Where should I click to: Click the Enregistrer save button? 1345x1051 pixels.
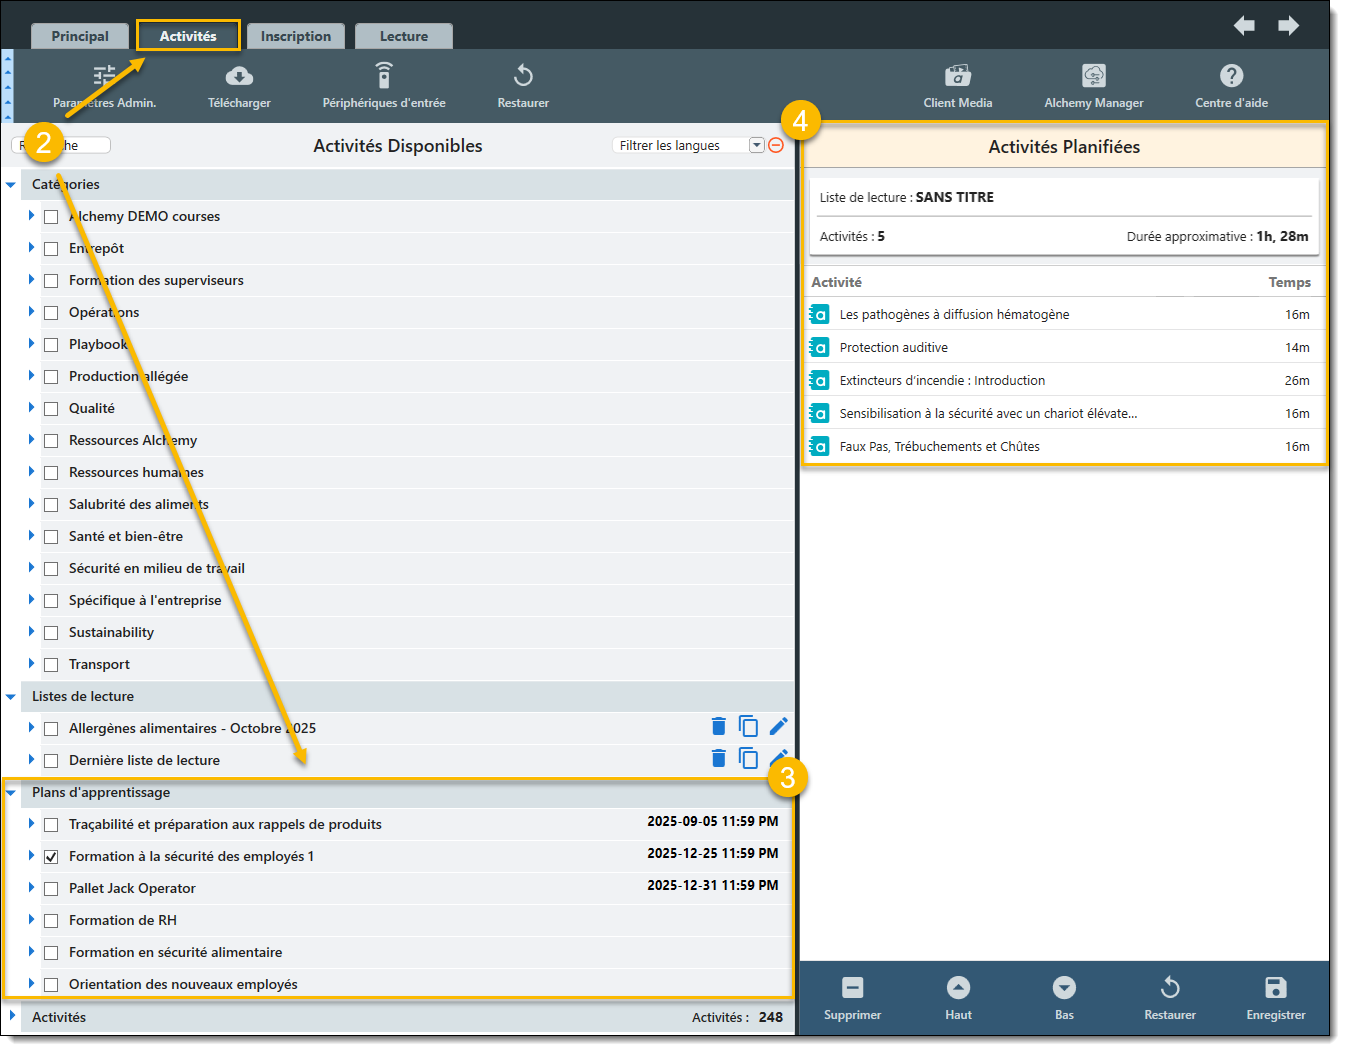click(x=1275, y=998)
